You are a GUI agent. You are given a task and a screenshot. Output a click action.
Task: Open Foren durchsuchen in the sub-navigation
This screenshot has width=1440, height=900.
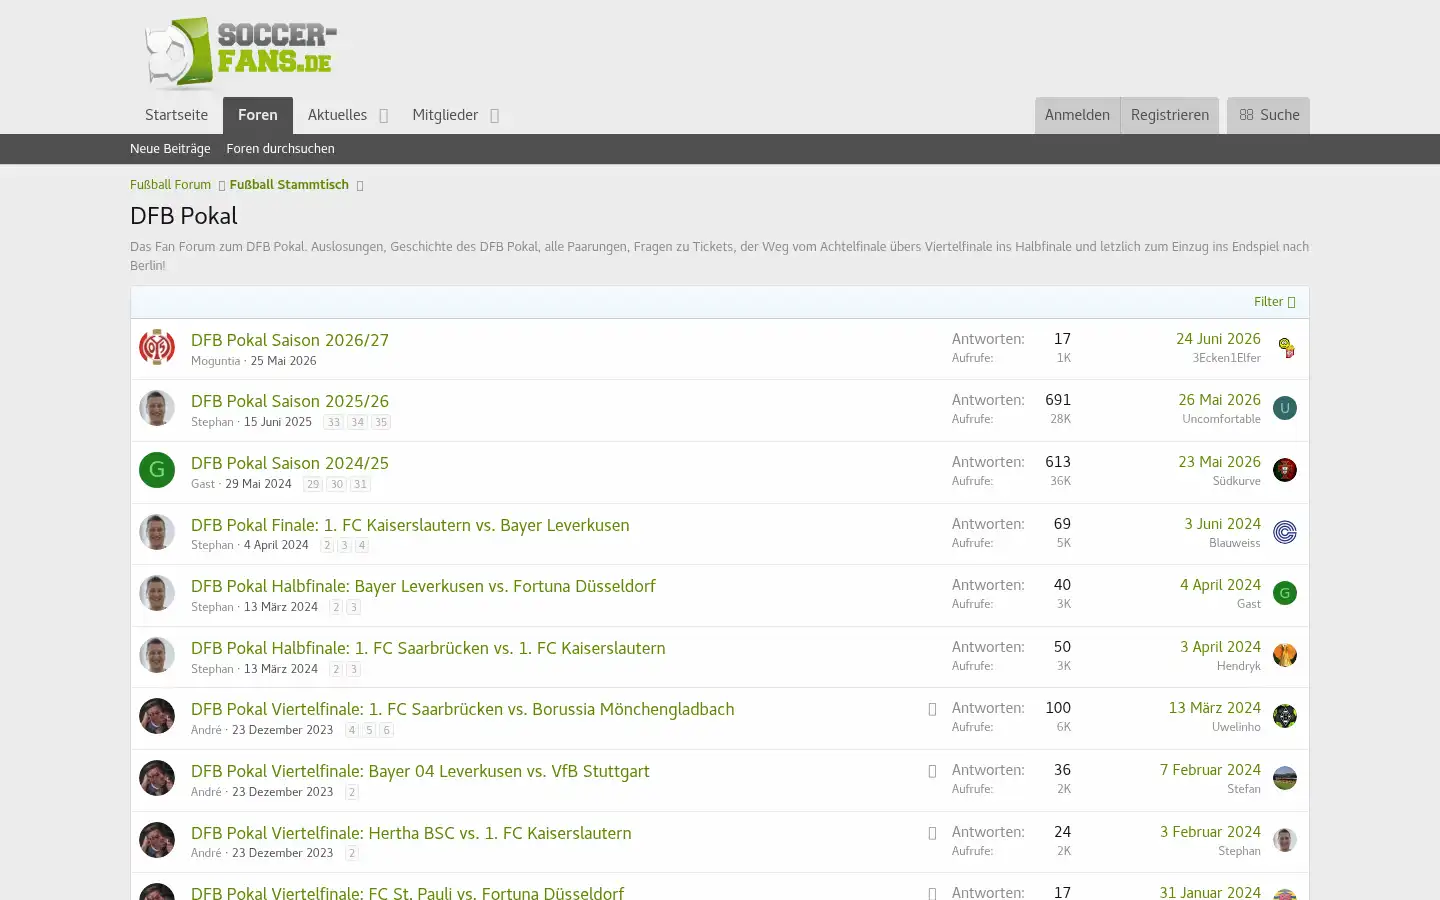click(x=281, y=149)
